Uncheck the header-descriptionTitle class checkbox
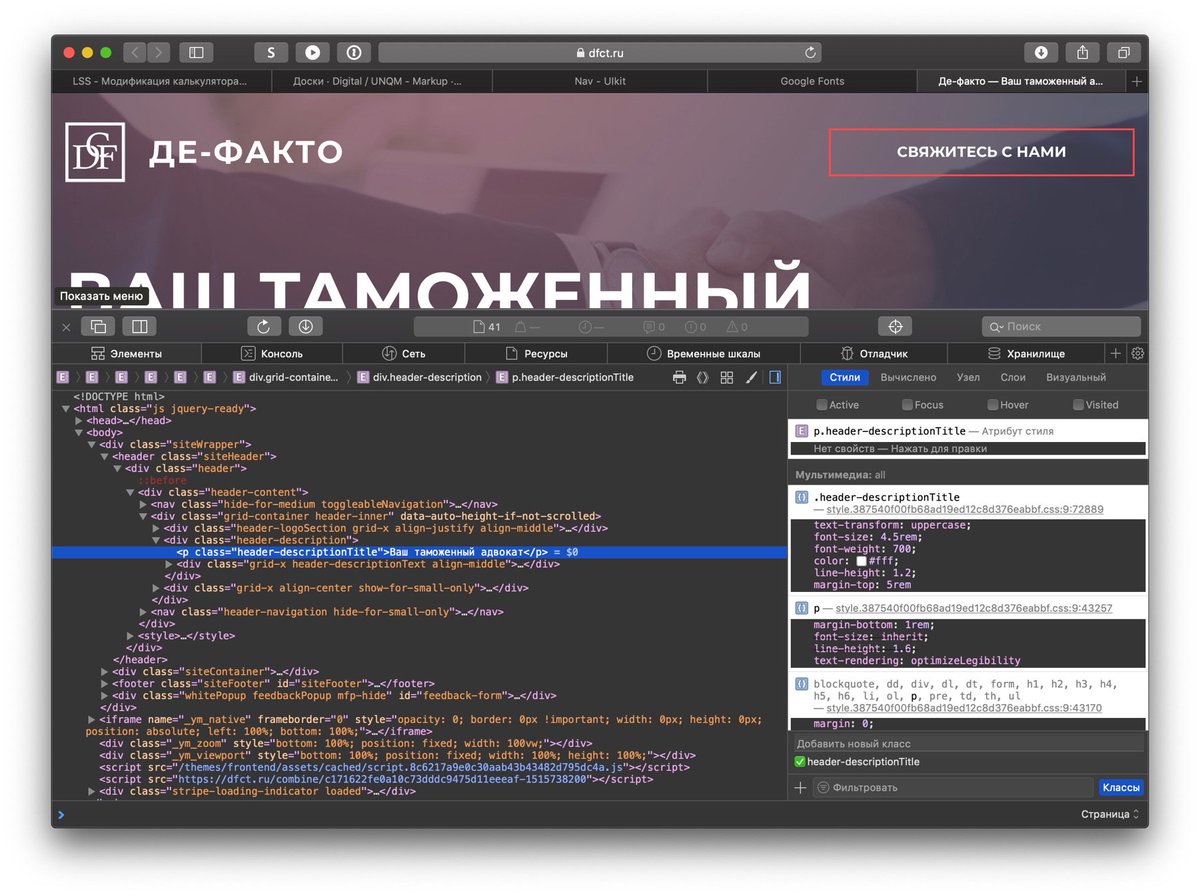The image size is (1200, 896). [800, 762]
